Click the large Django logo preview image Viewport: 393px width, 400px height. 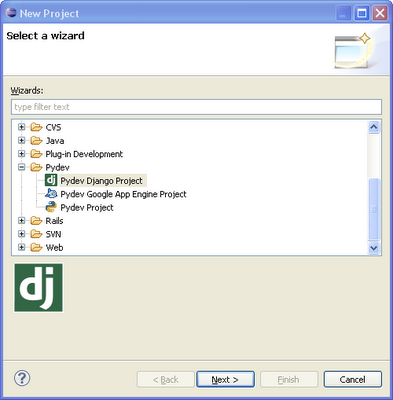click(38, 288)
